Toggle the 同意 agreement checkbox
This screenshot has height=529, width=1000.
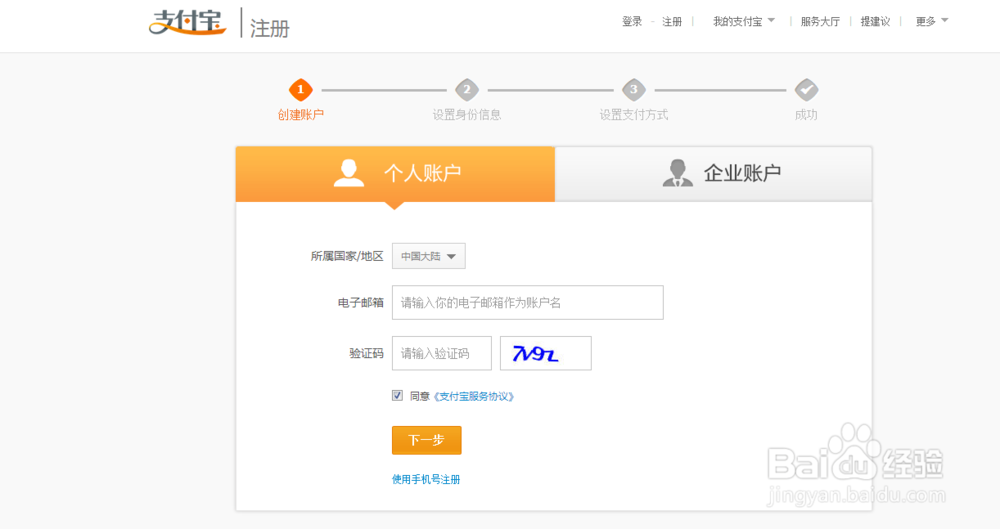397,396
